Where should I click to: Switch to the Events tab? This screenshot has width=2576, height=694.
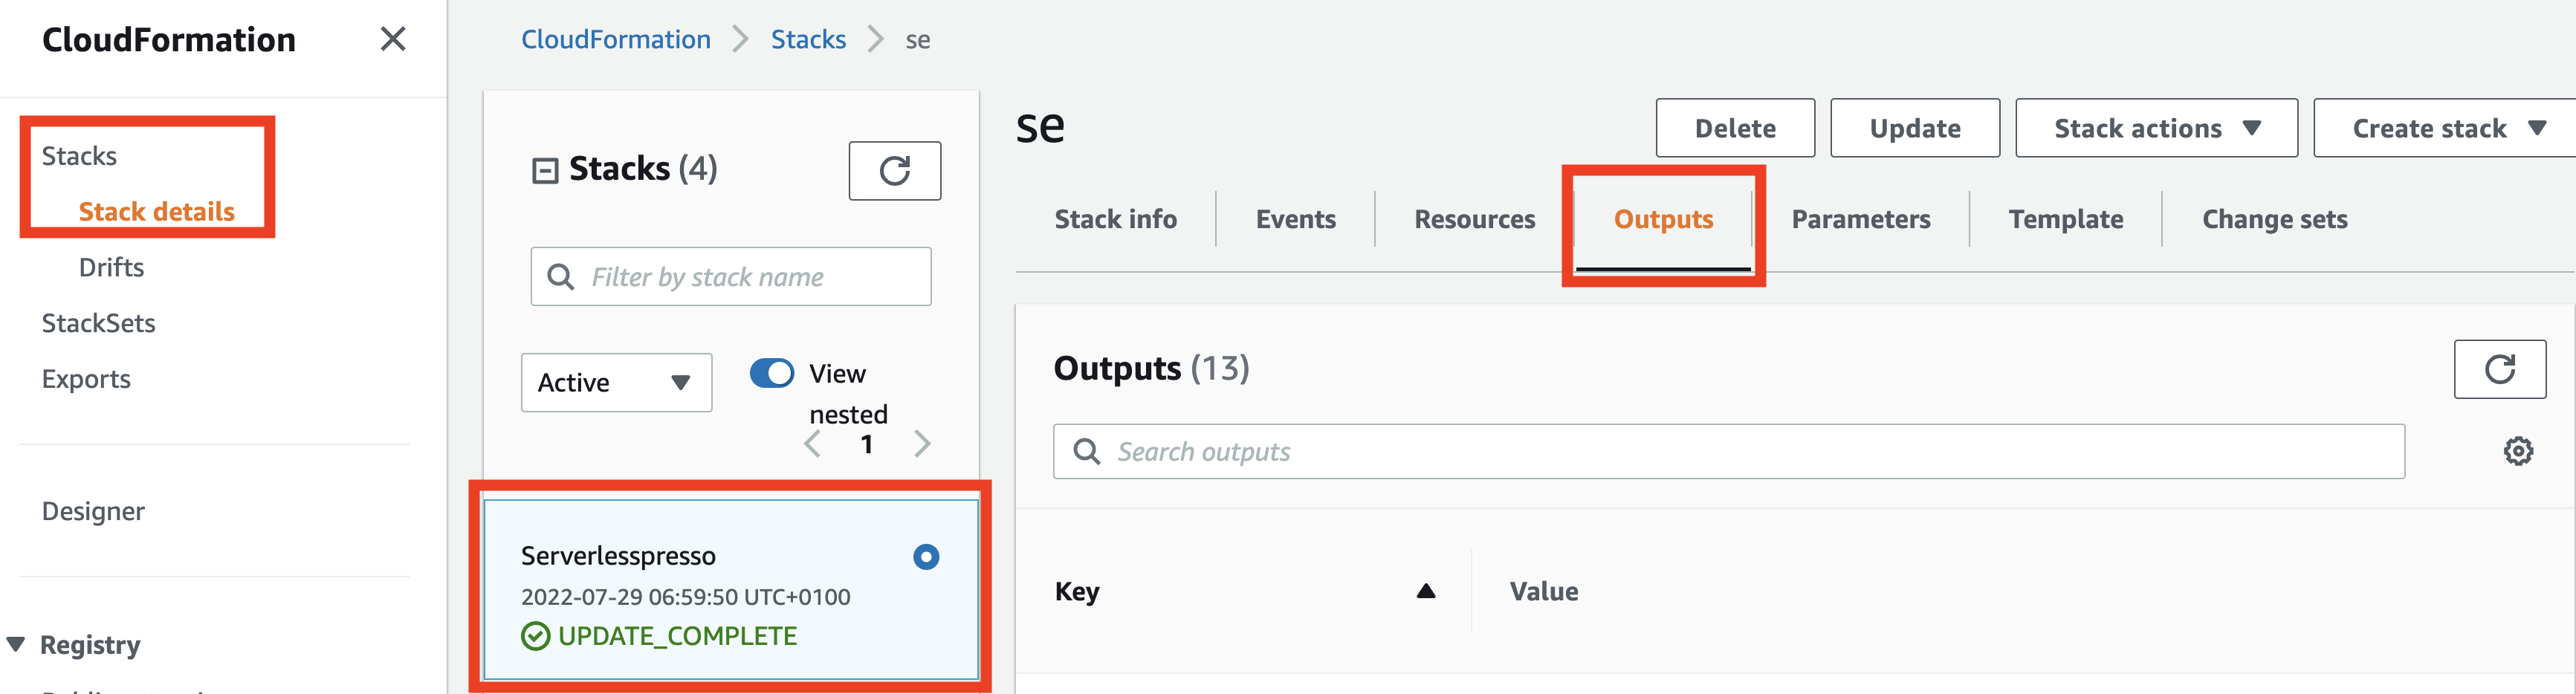point(1295,219)
